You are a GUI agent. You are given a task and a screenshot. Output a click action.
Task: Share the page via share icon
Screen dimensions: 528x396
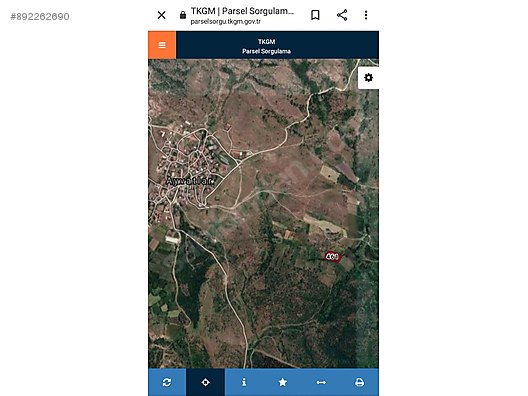(342, 15)
